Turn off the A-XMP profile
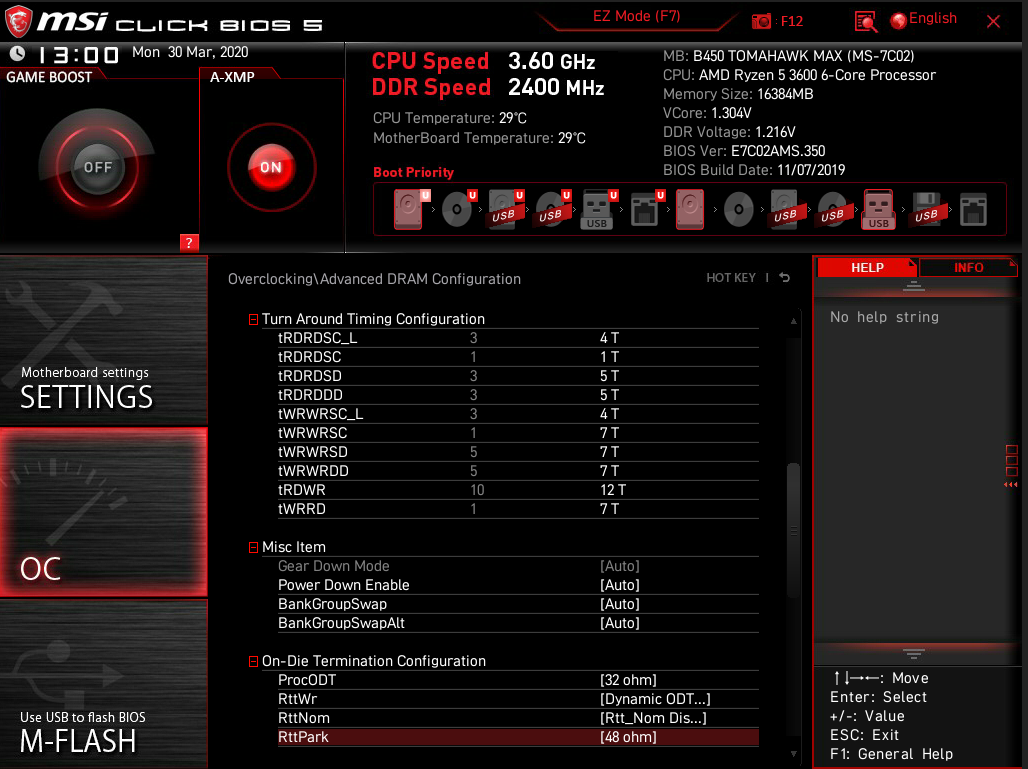 point(269,168)
